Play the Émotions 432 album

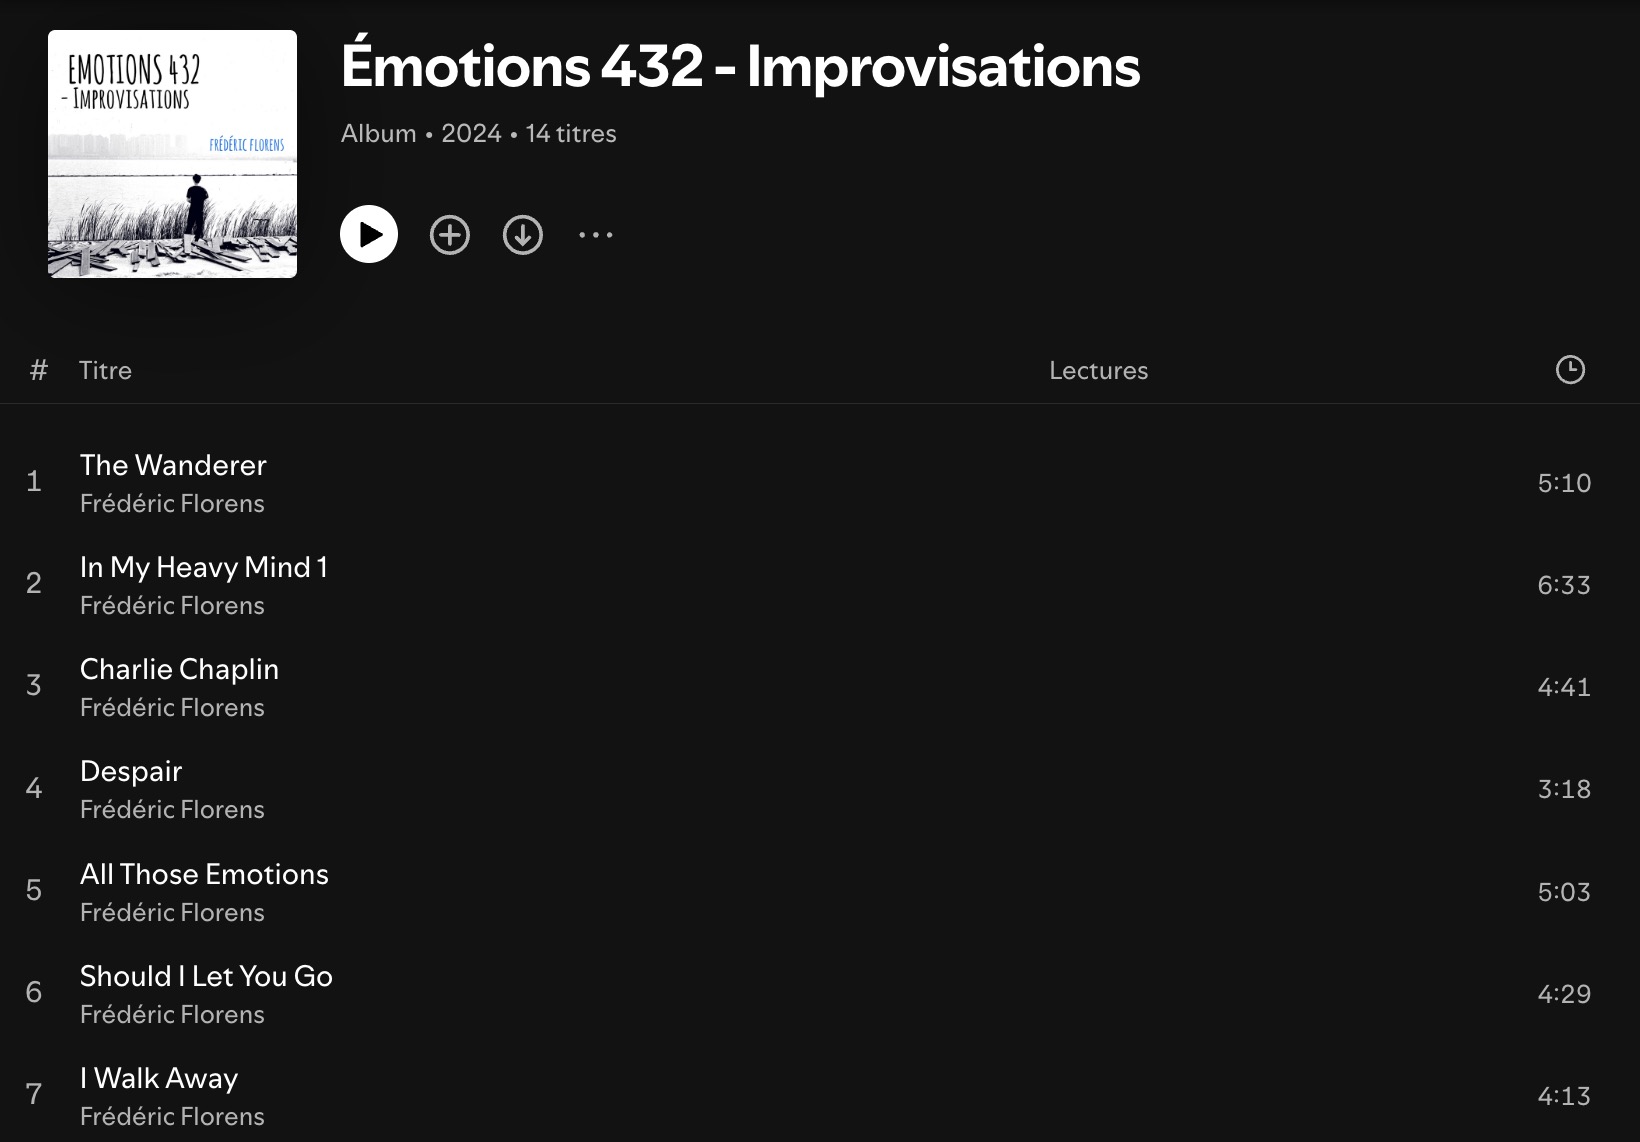click(x=369, y=235)
